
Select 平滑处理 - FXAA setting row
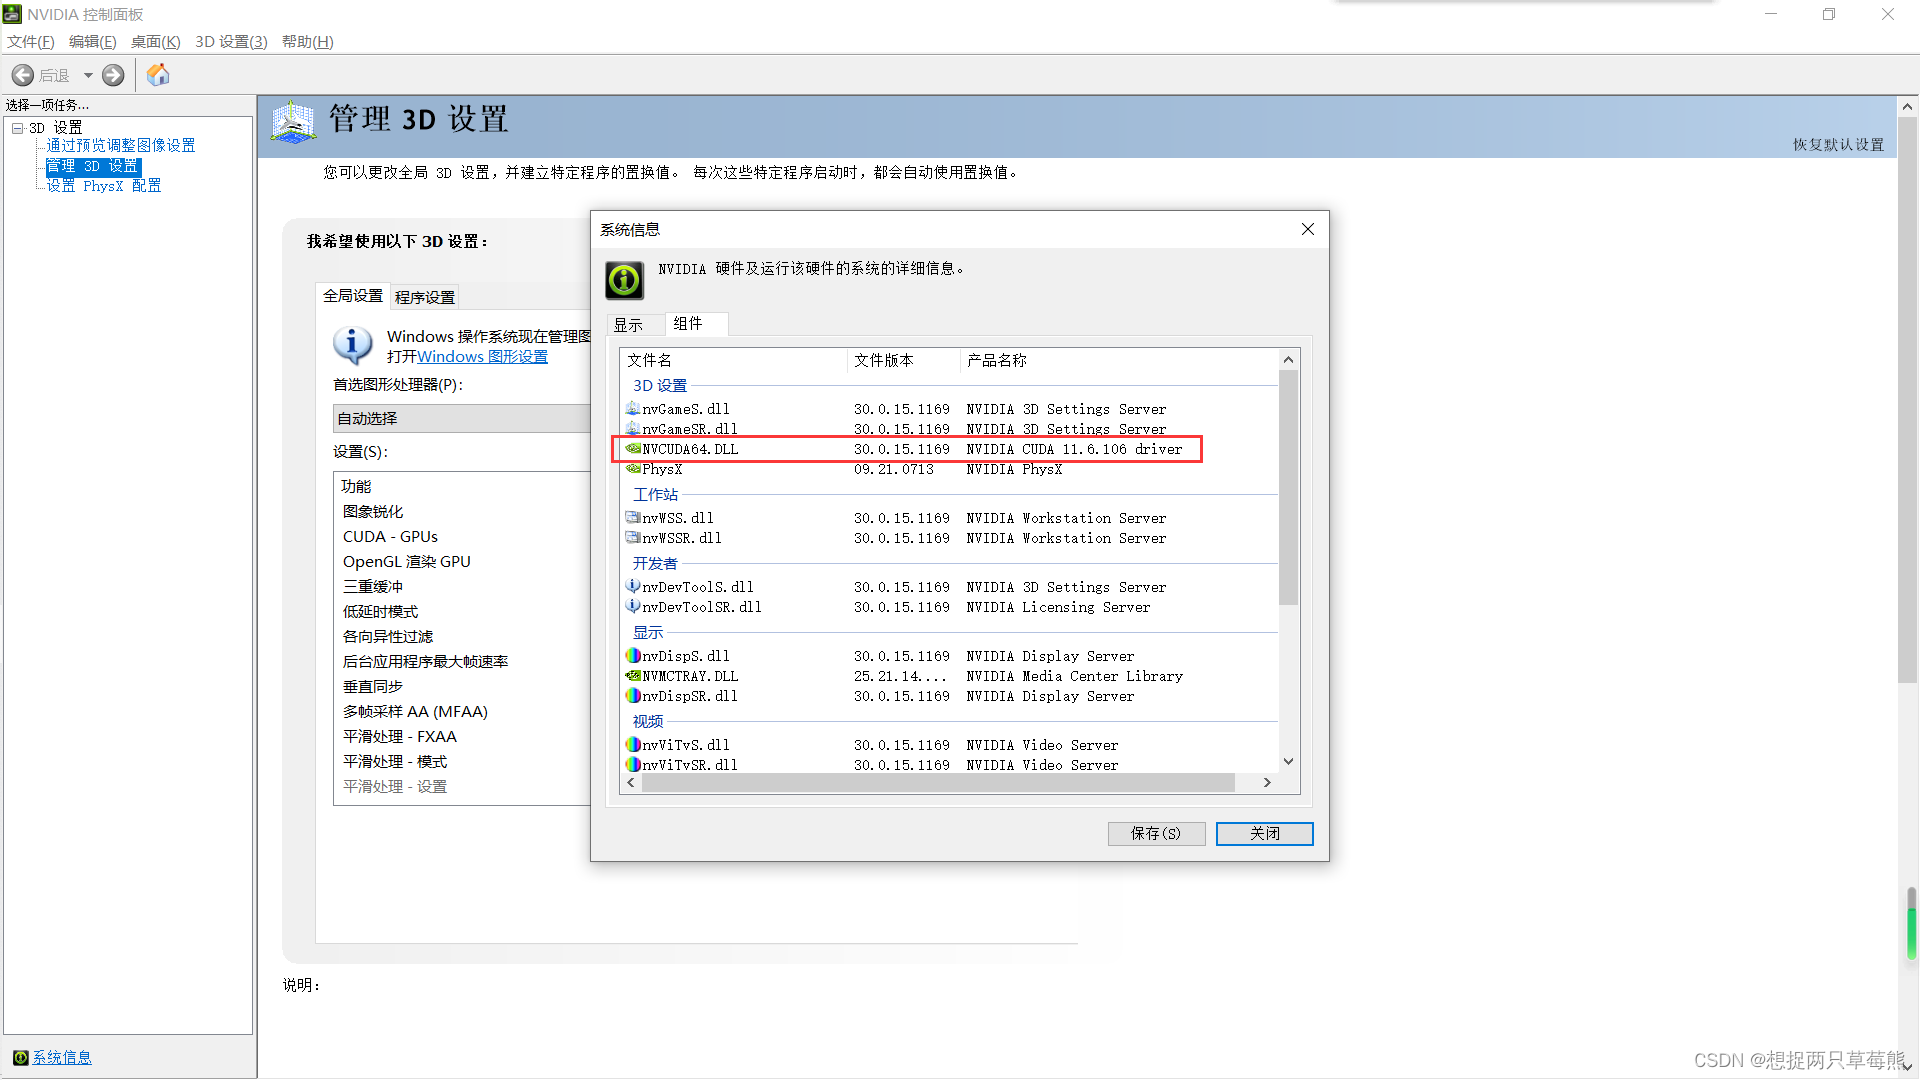coord(399,737)
